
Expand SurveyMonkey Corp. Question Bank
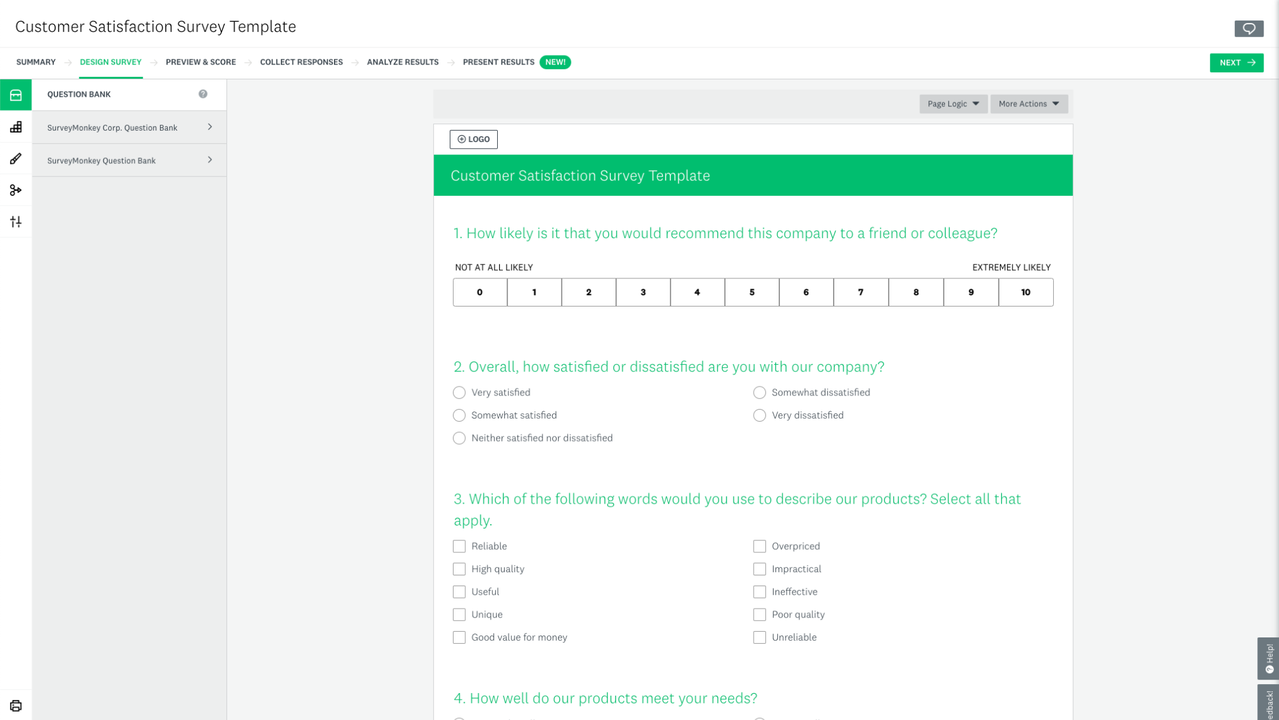[x=129, y=128]
